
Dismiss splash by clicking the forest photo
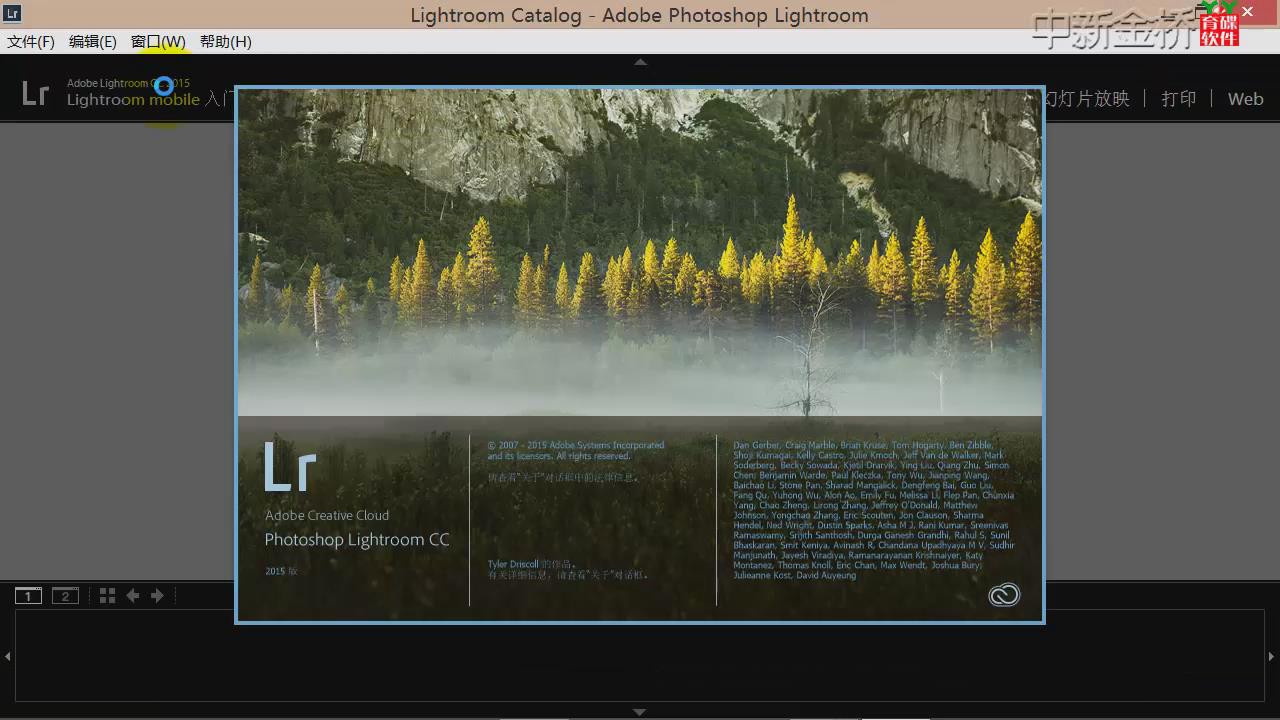click(x=640, y=252)
